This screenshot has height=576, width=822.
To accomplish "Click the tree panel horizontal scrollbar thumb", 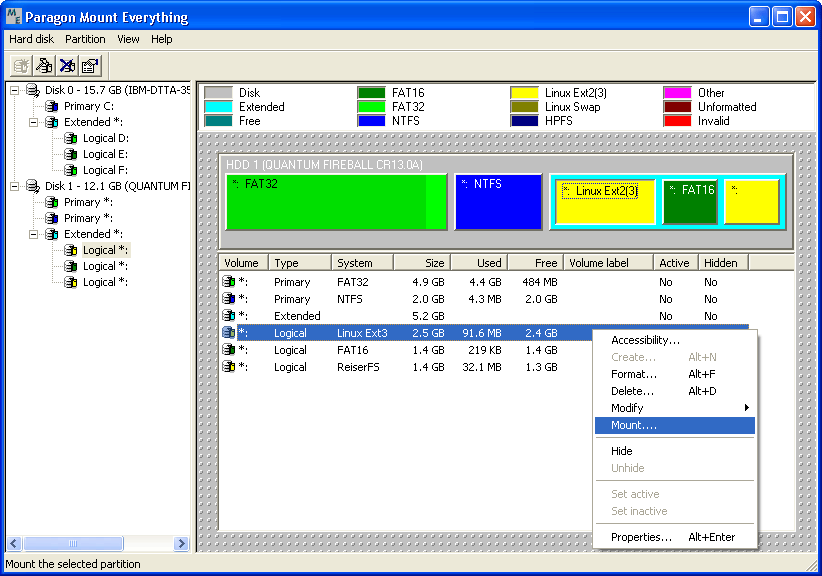I will tap(73, 544).
